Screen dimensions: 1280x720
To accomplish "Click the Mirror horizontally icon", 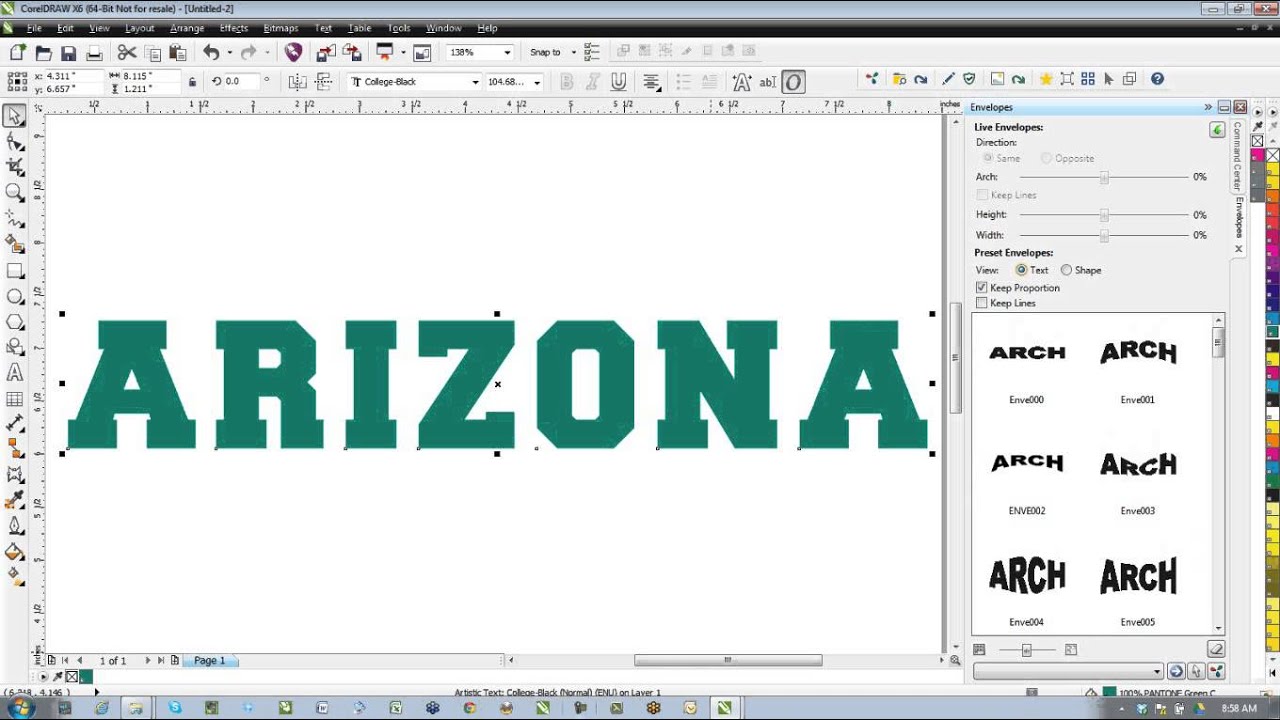I will [297, 82].
